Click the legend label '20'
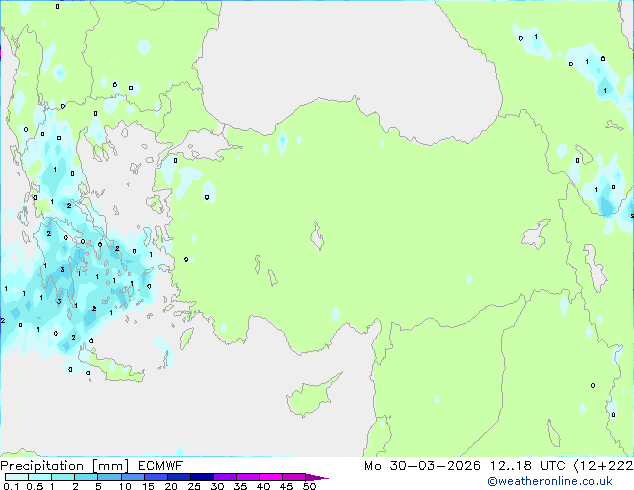 pyautogui.click(x=171, y=486)
